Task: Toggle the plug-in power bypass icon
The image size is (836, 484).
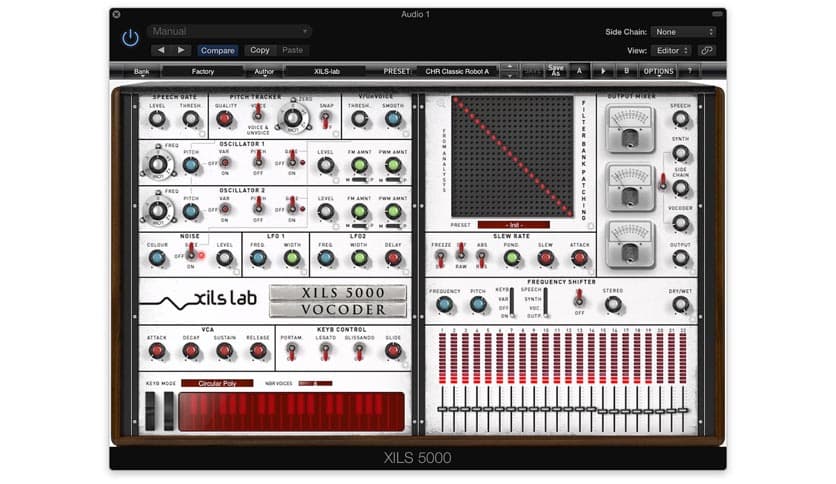Action: pyautogui.click(x=130, y=38)
